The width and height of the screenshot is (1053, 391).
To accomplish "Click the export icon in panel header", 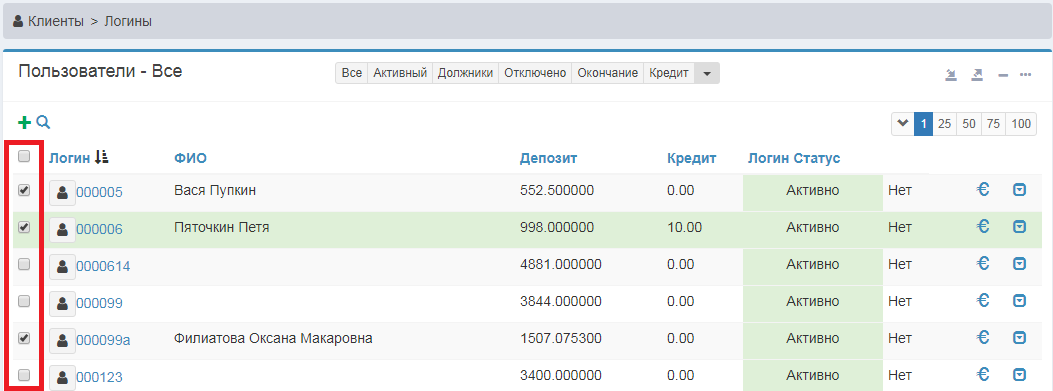I will click(977, 75).
